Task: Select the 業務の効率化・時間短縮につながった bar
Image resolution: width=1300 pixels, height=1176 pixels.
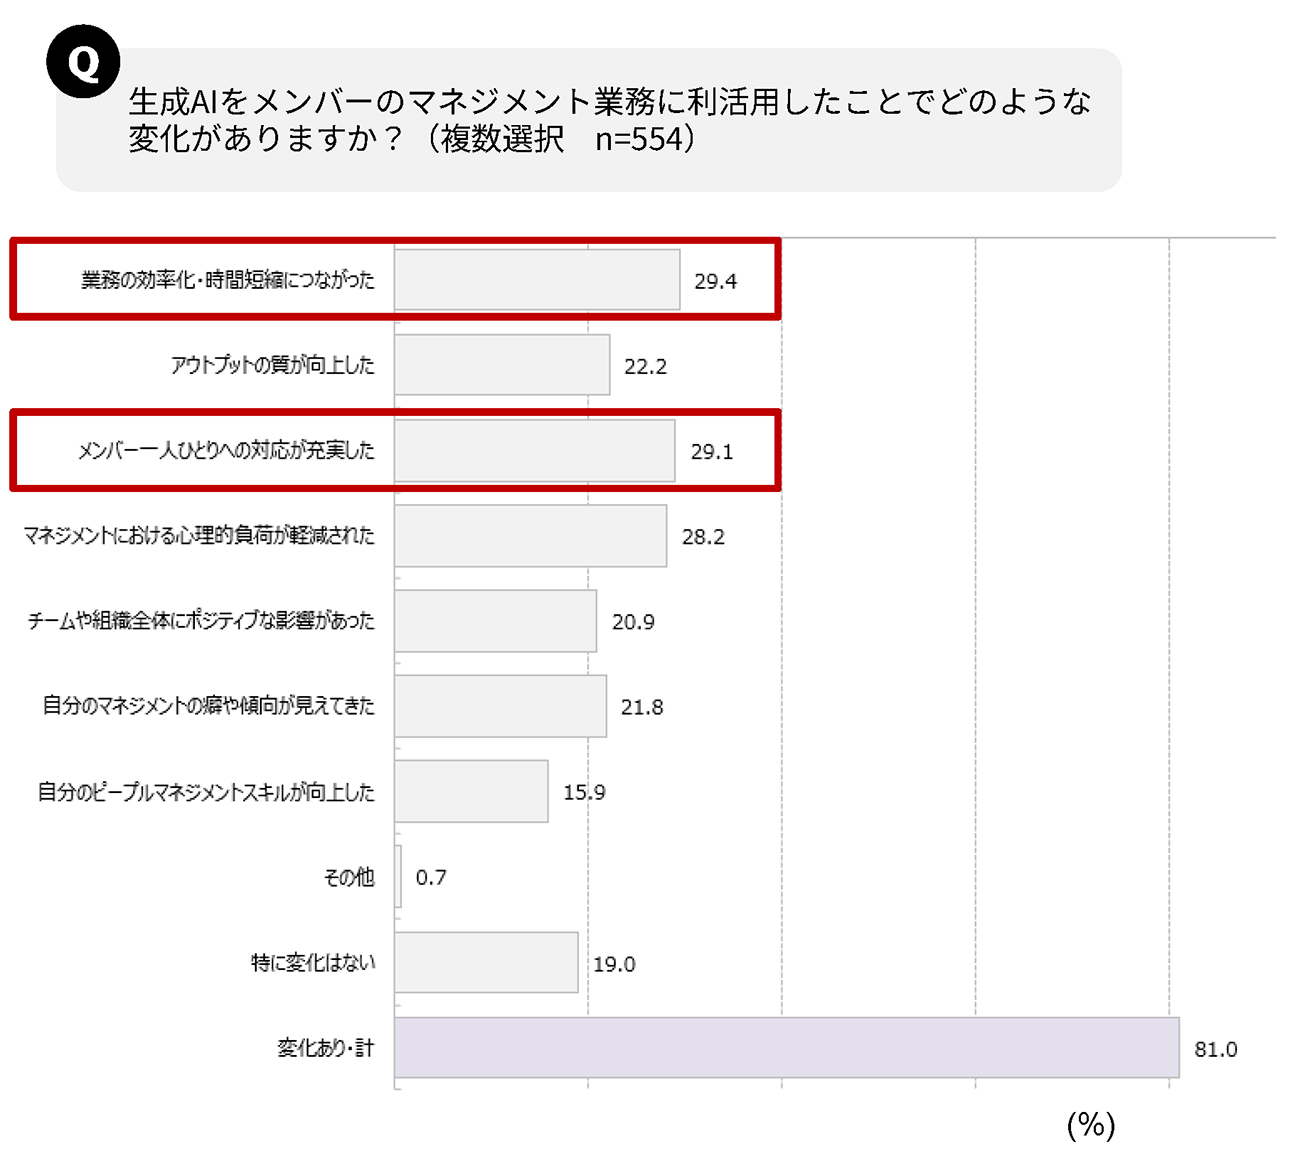Action: tap(537, 280)
